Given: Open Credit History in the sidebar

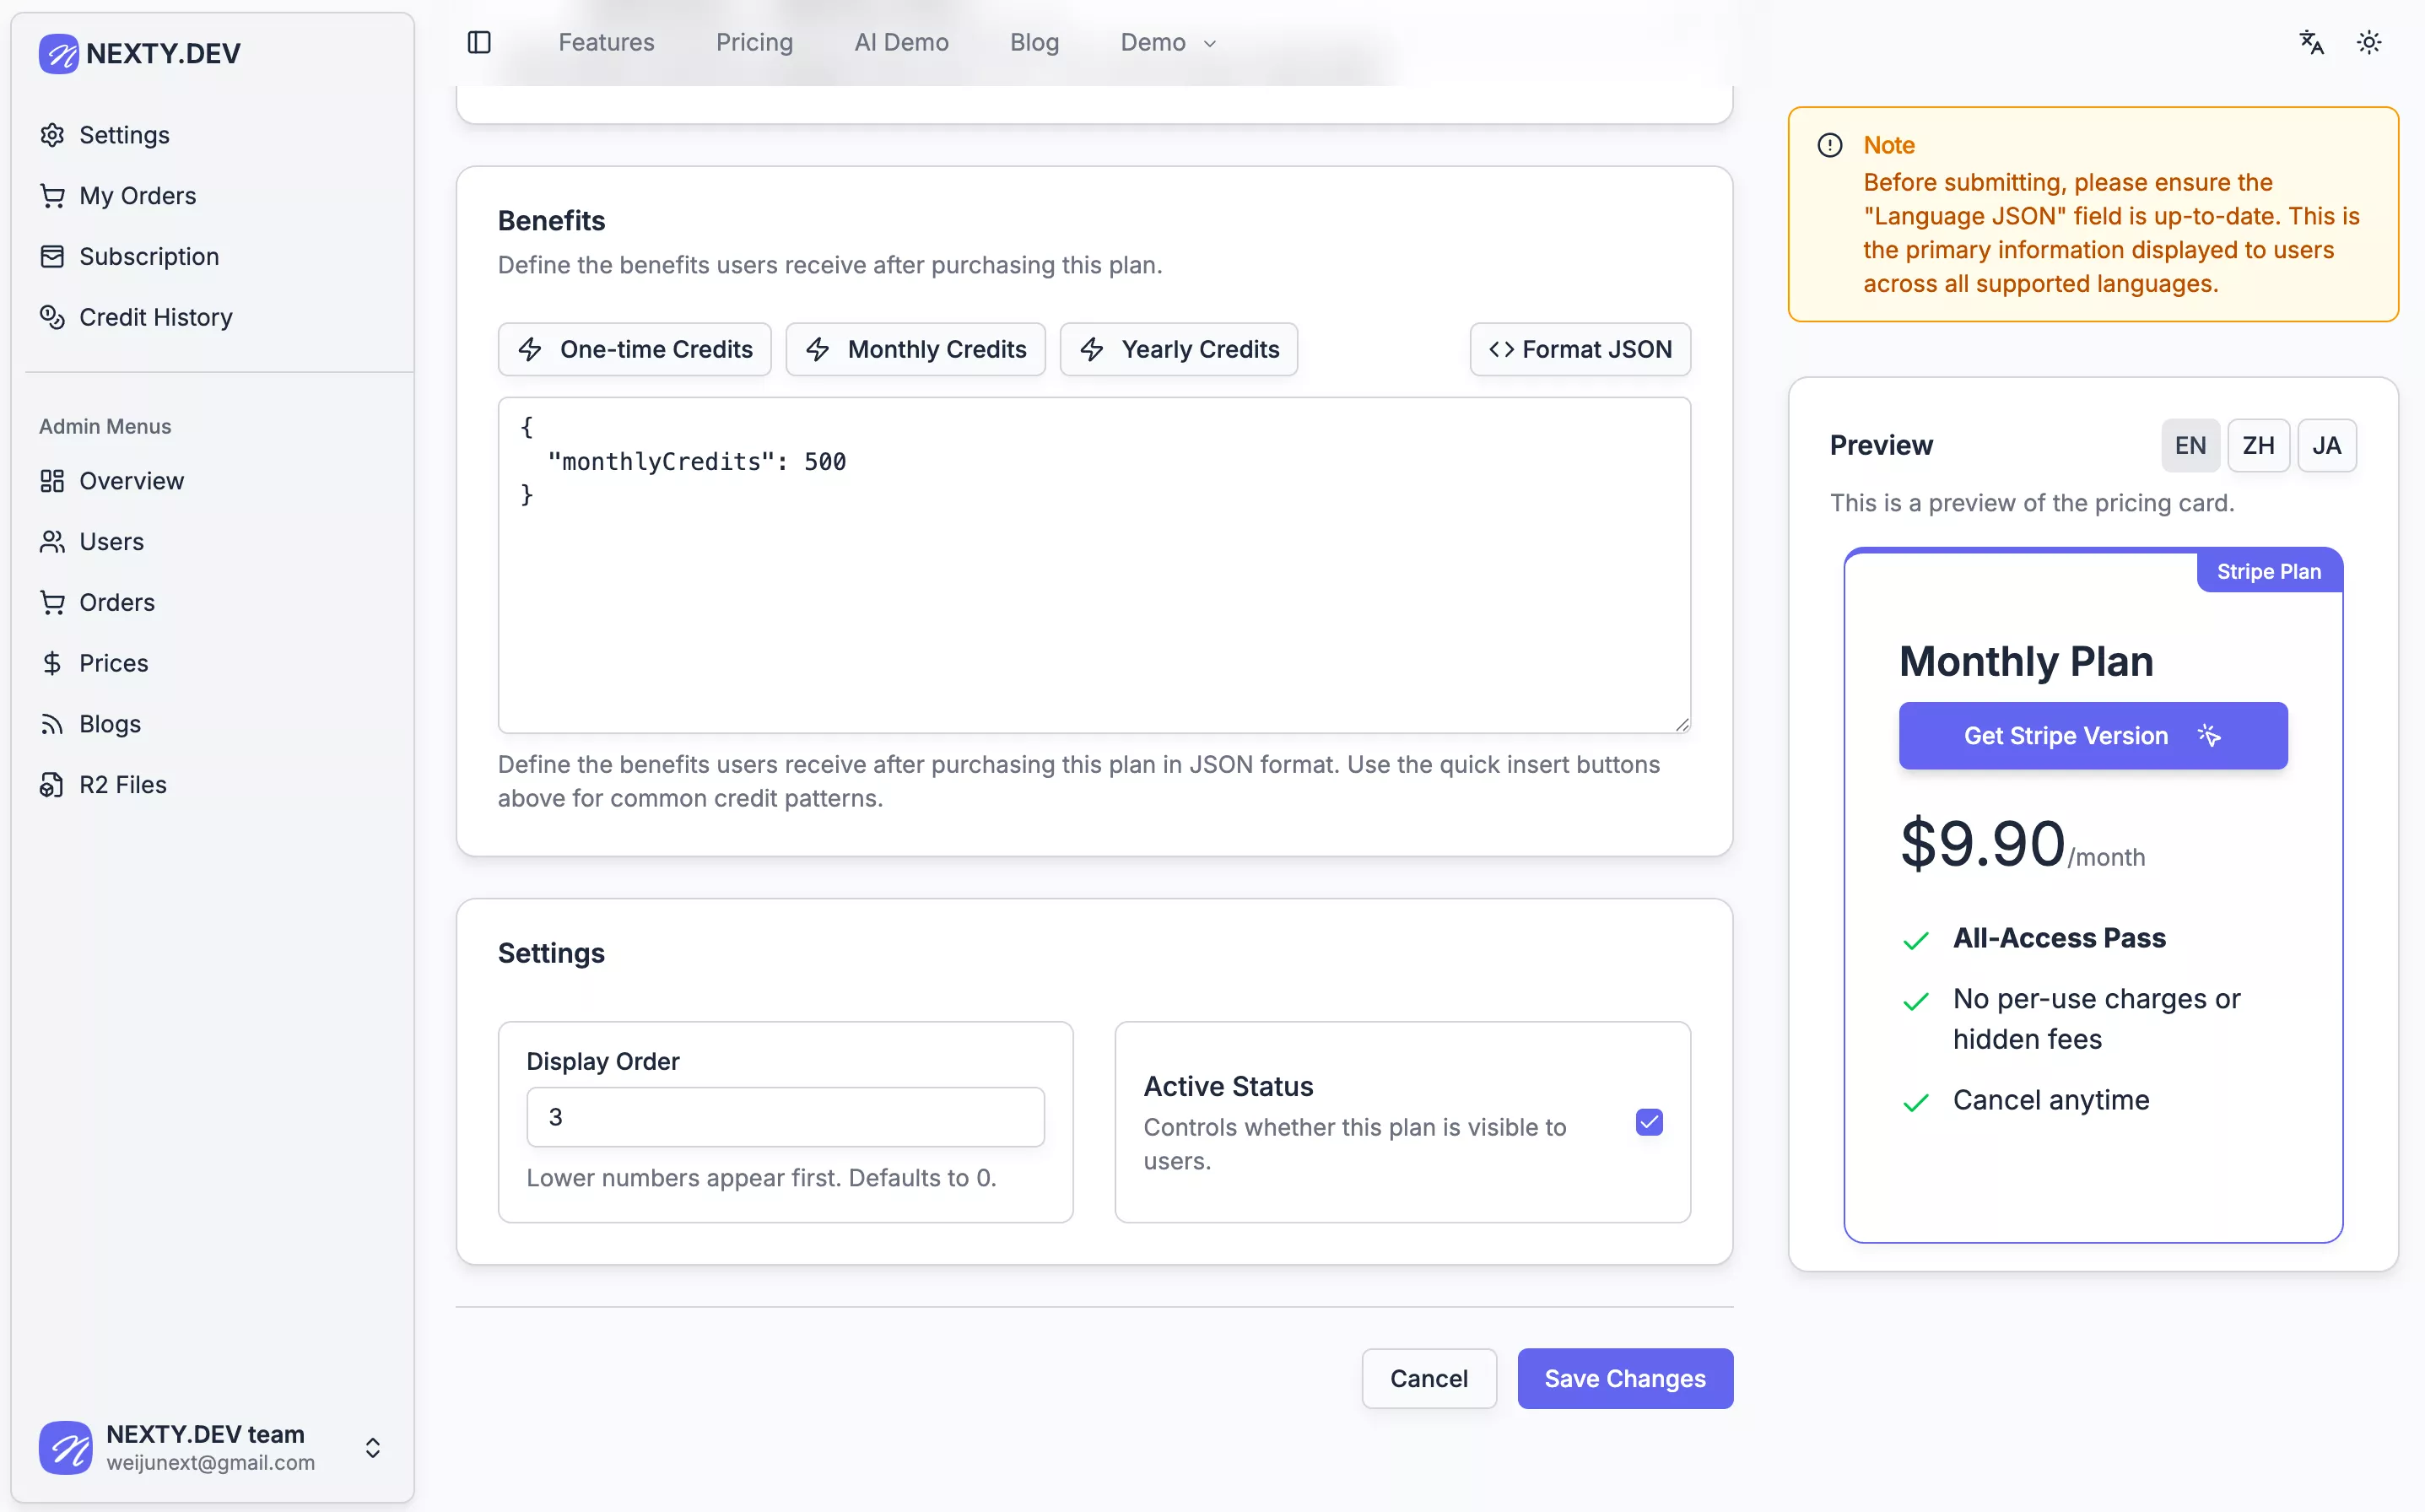Looking at the screenshot, I should click(155, 317).
